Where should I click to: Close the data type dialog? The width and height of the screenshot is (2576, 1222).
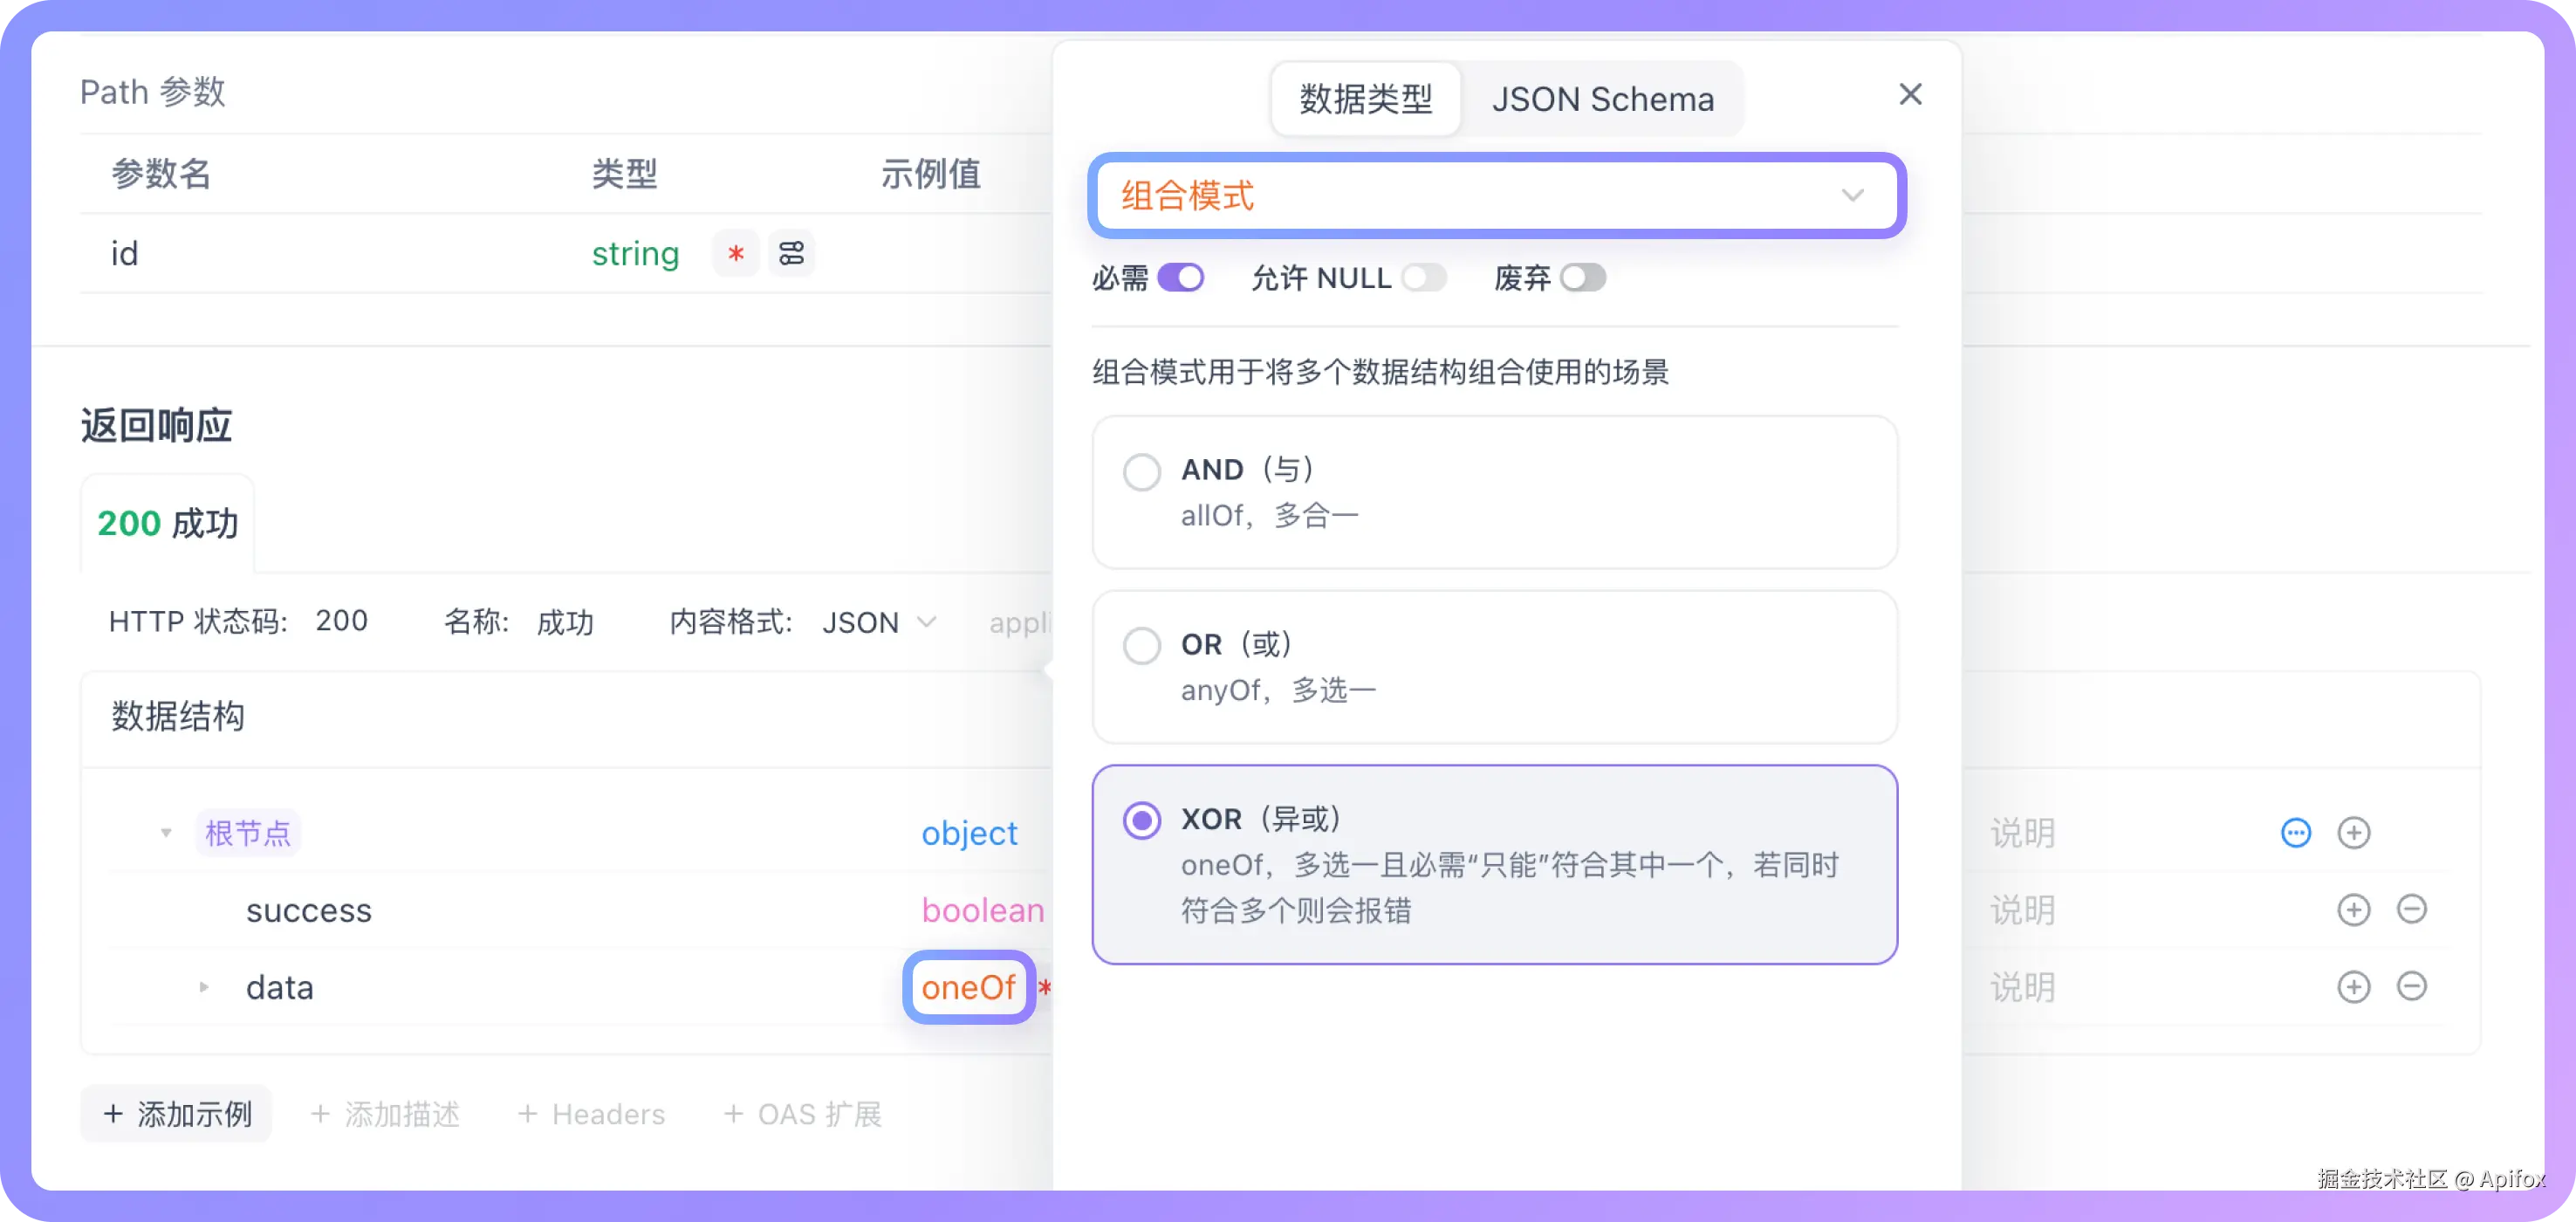click(1911, 94)
